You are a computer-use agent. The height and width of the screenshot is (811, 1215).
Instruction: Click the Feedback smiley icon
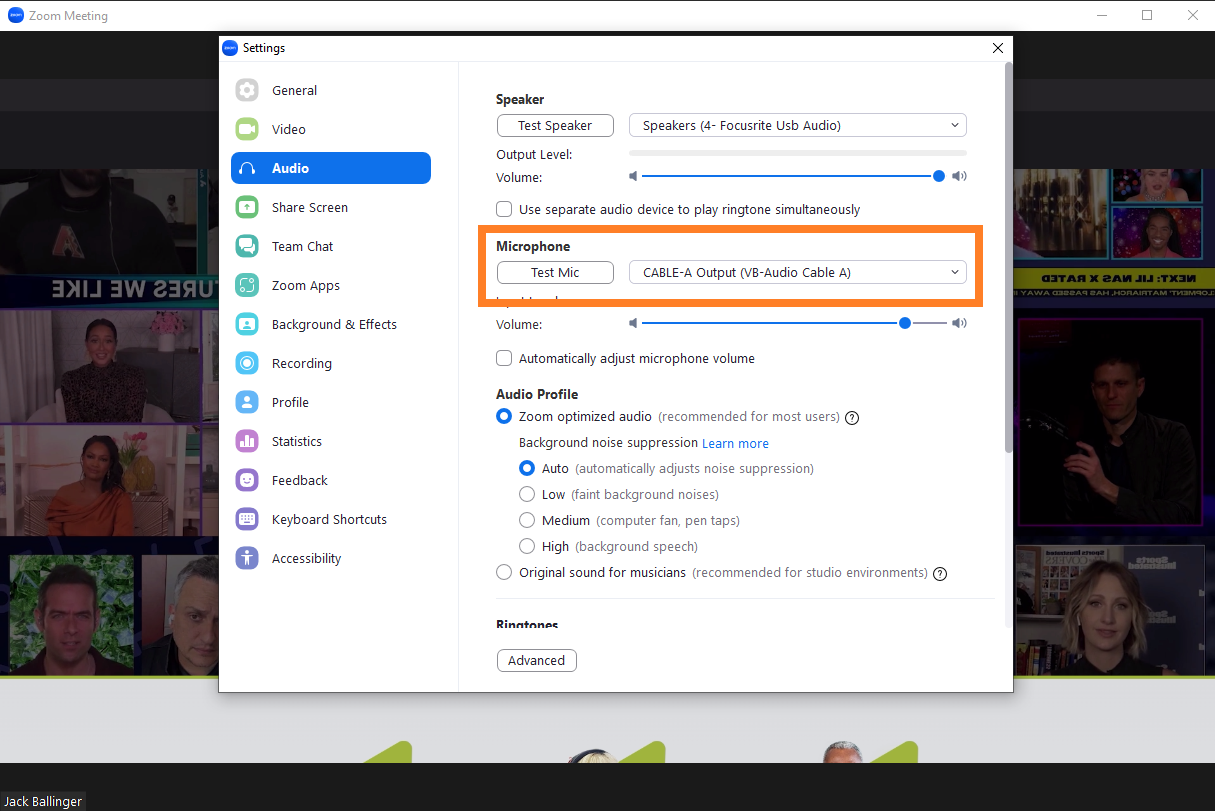(x=247, y=480)
